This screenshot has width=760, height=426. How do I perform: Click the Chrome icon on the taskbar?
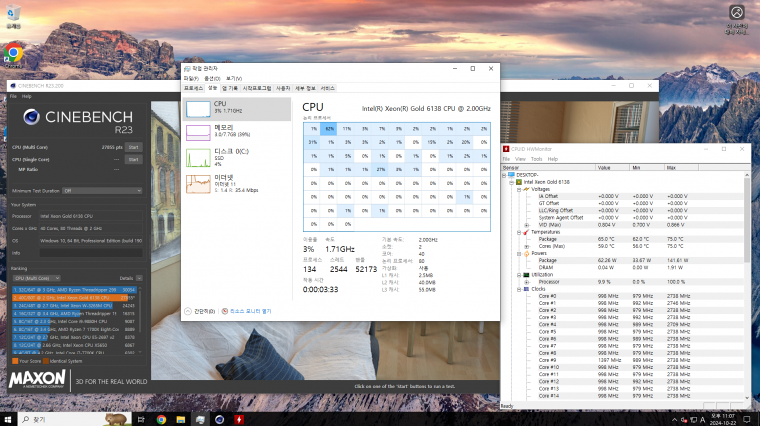tap(161, 419)
